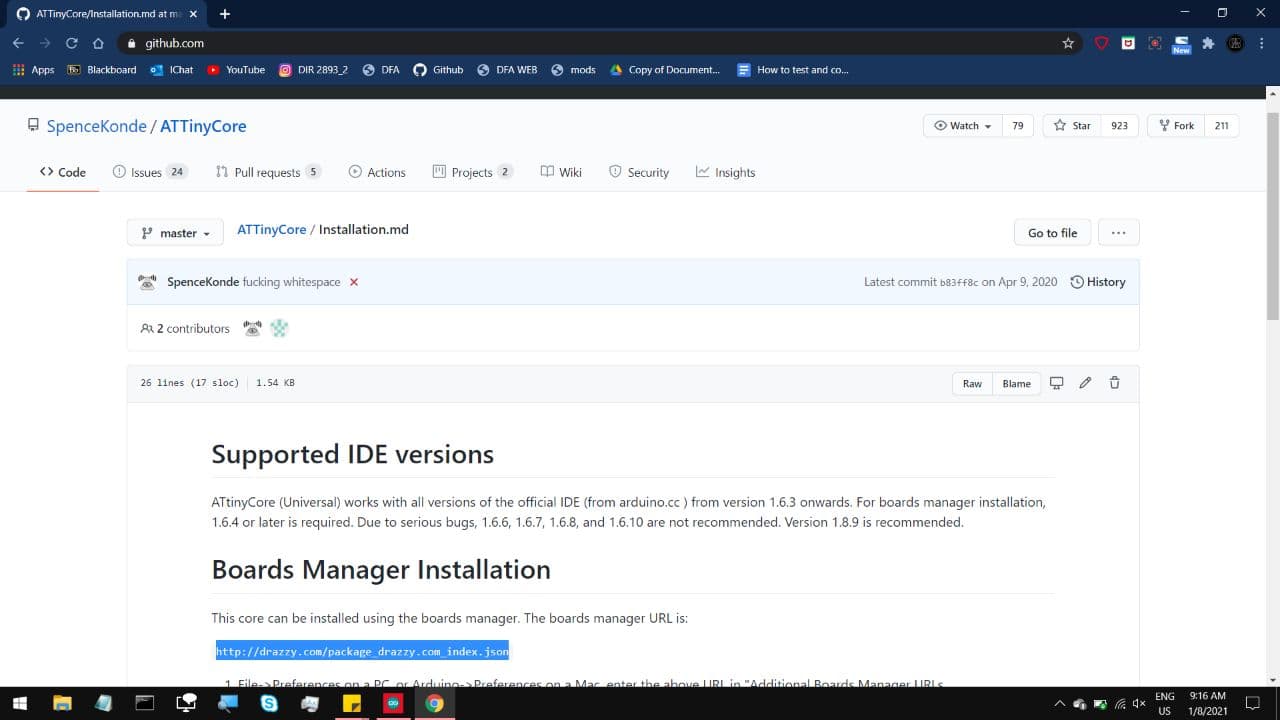Open the Apps bookmarks shortcut
The height and width of the screenshot is (720, 1280).
point(33,70)
